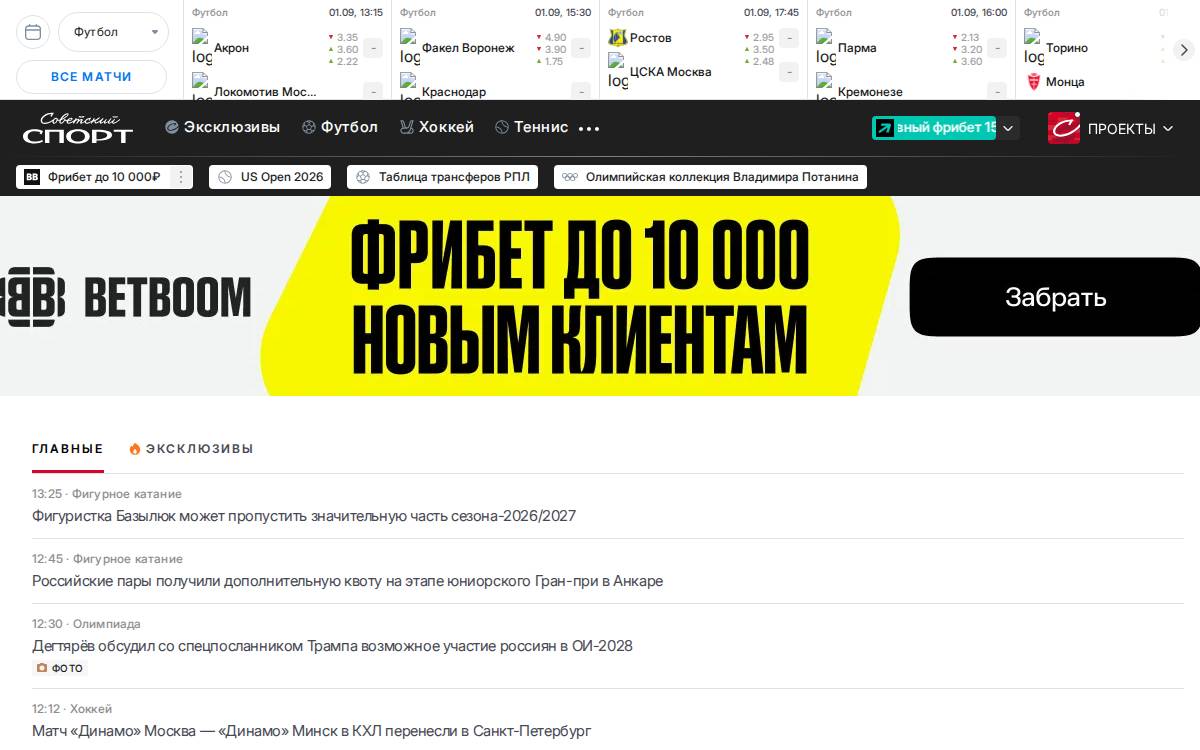Screen dimensions: 1200x750
Task: Select the Факел Воронеж odds button
Action: point(581,48)
